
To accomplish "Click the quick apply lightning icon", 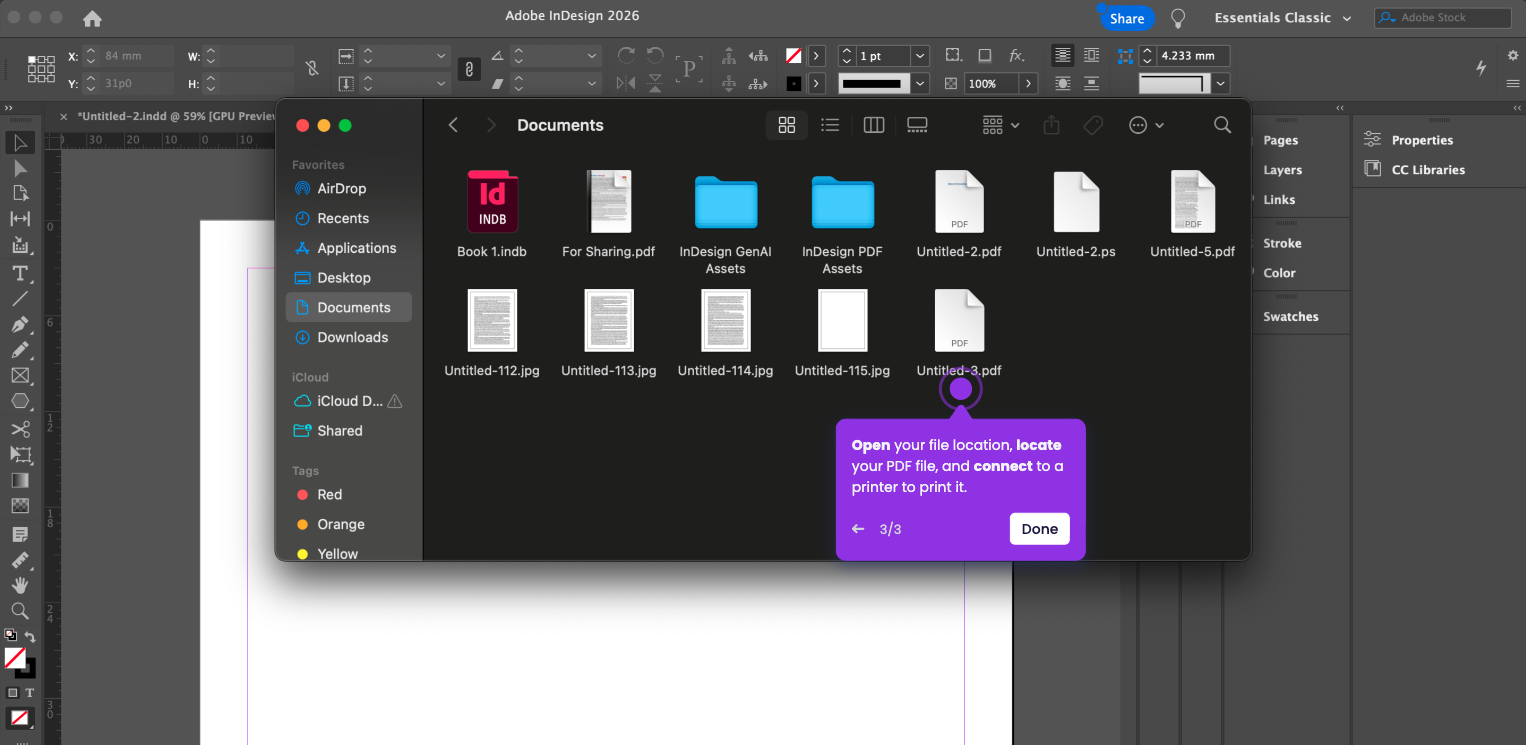I will (x=1482, y=68).
